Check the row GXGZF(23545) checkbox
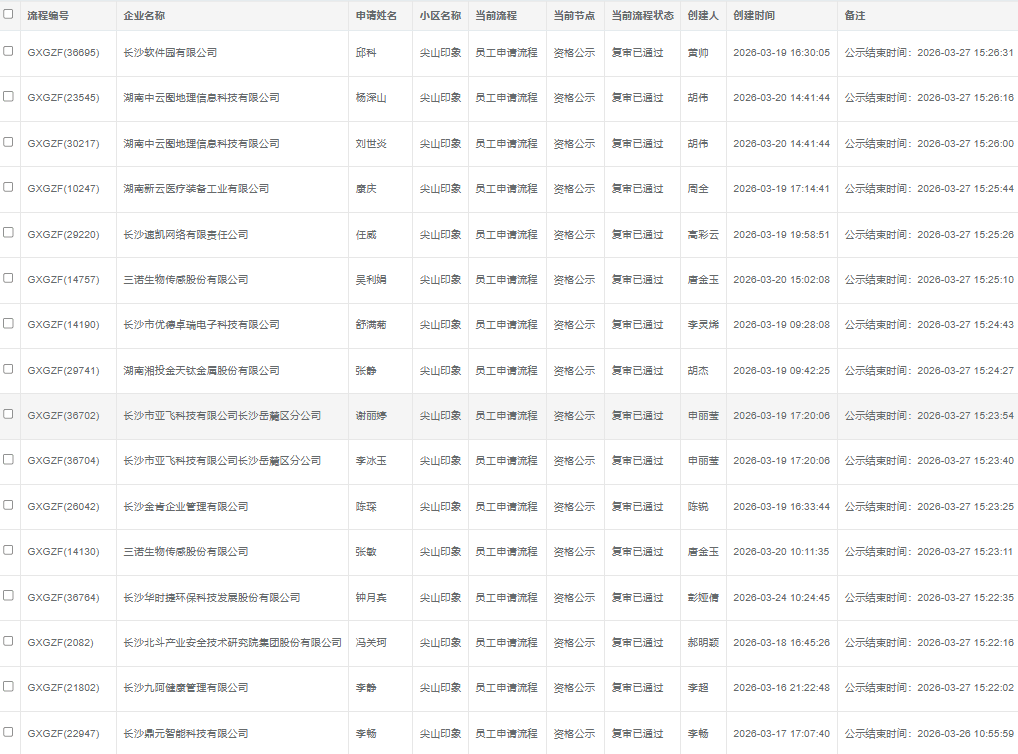This screenshot has width=1018, height=754. tap(8, 96)
